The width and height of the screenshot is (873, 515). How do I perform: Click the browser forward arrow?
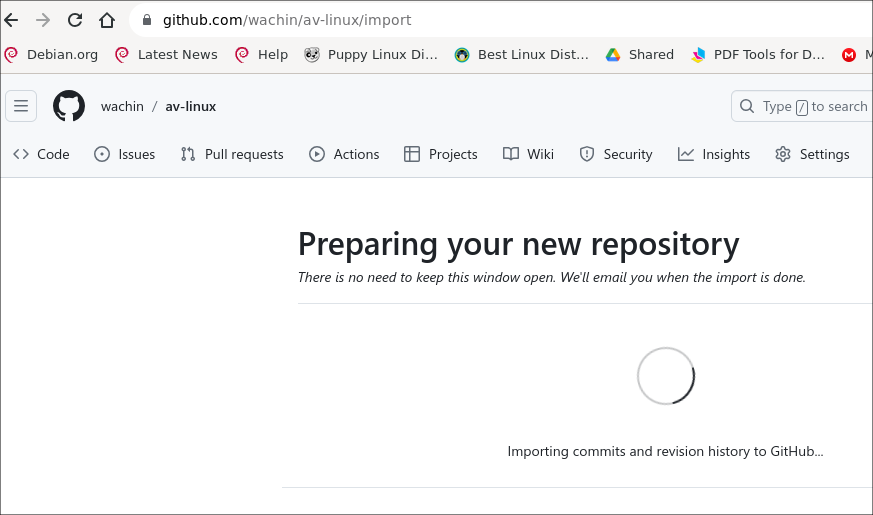43,21
